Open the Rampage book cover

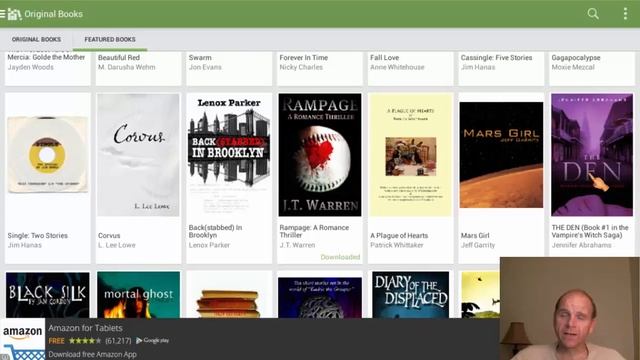320,155
